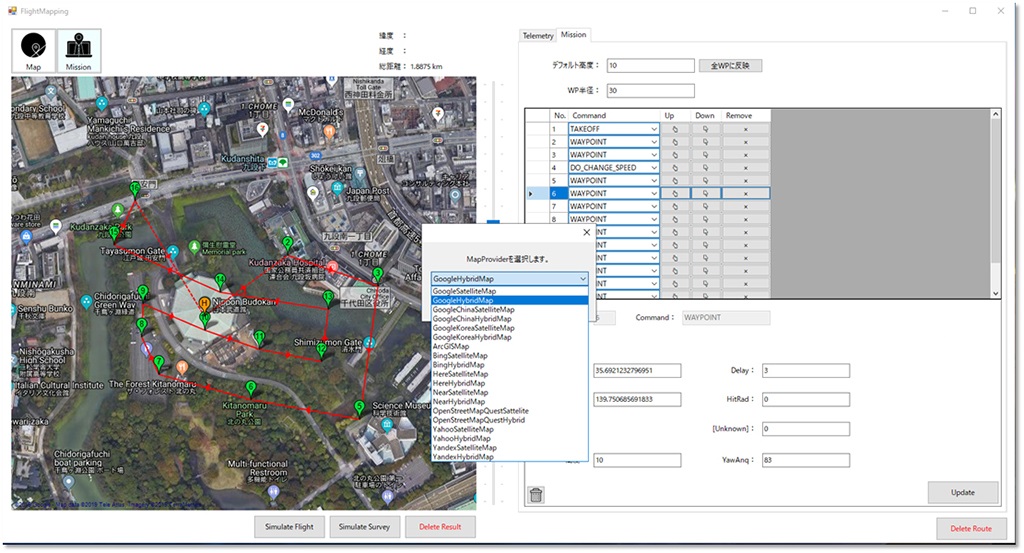
Task: Open the MapProvider combo box
Action: point(509,279)
